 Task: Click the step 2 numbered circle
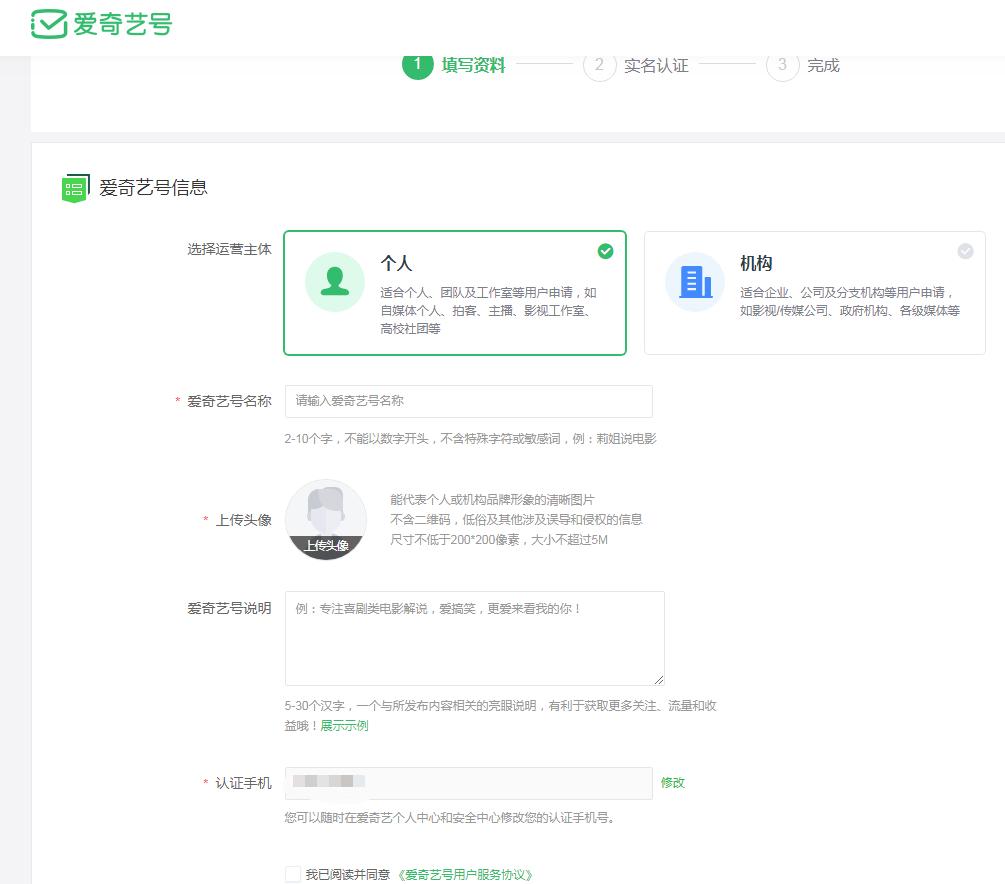point(598,65)
